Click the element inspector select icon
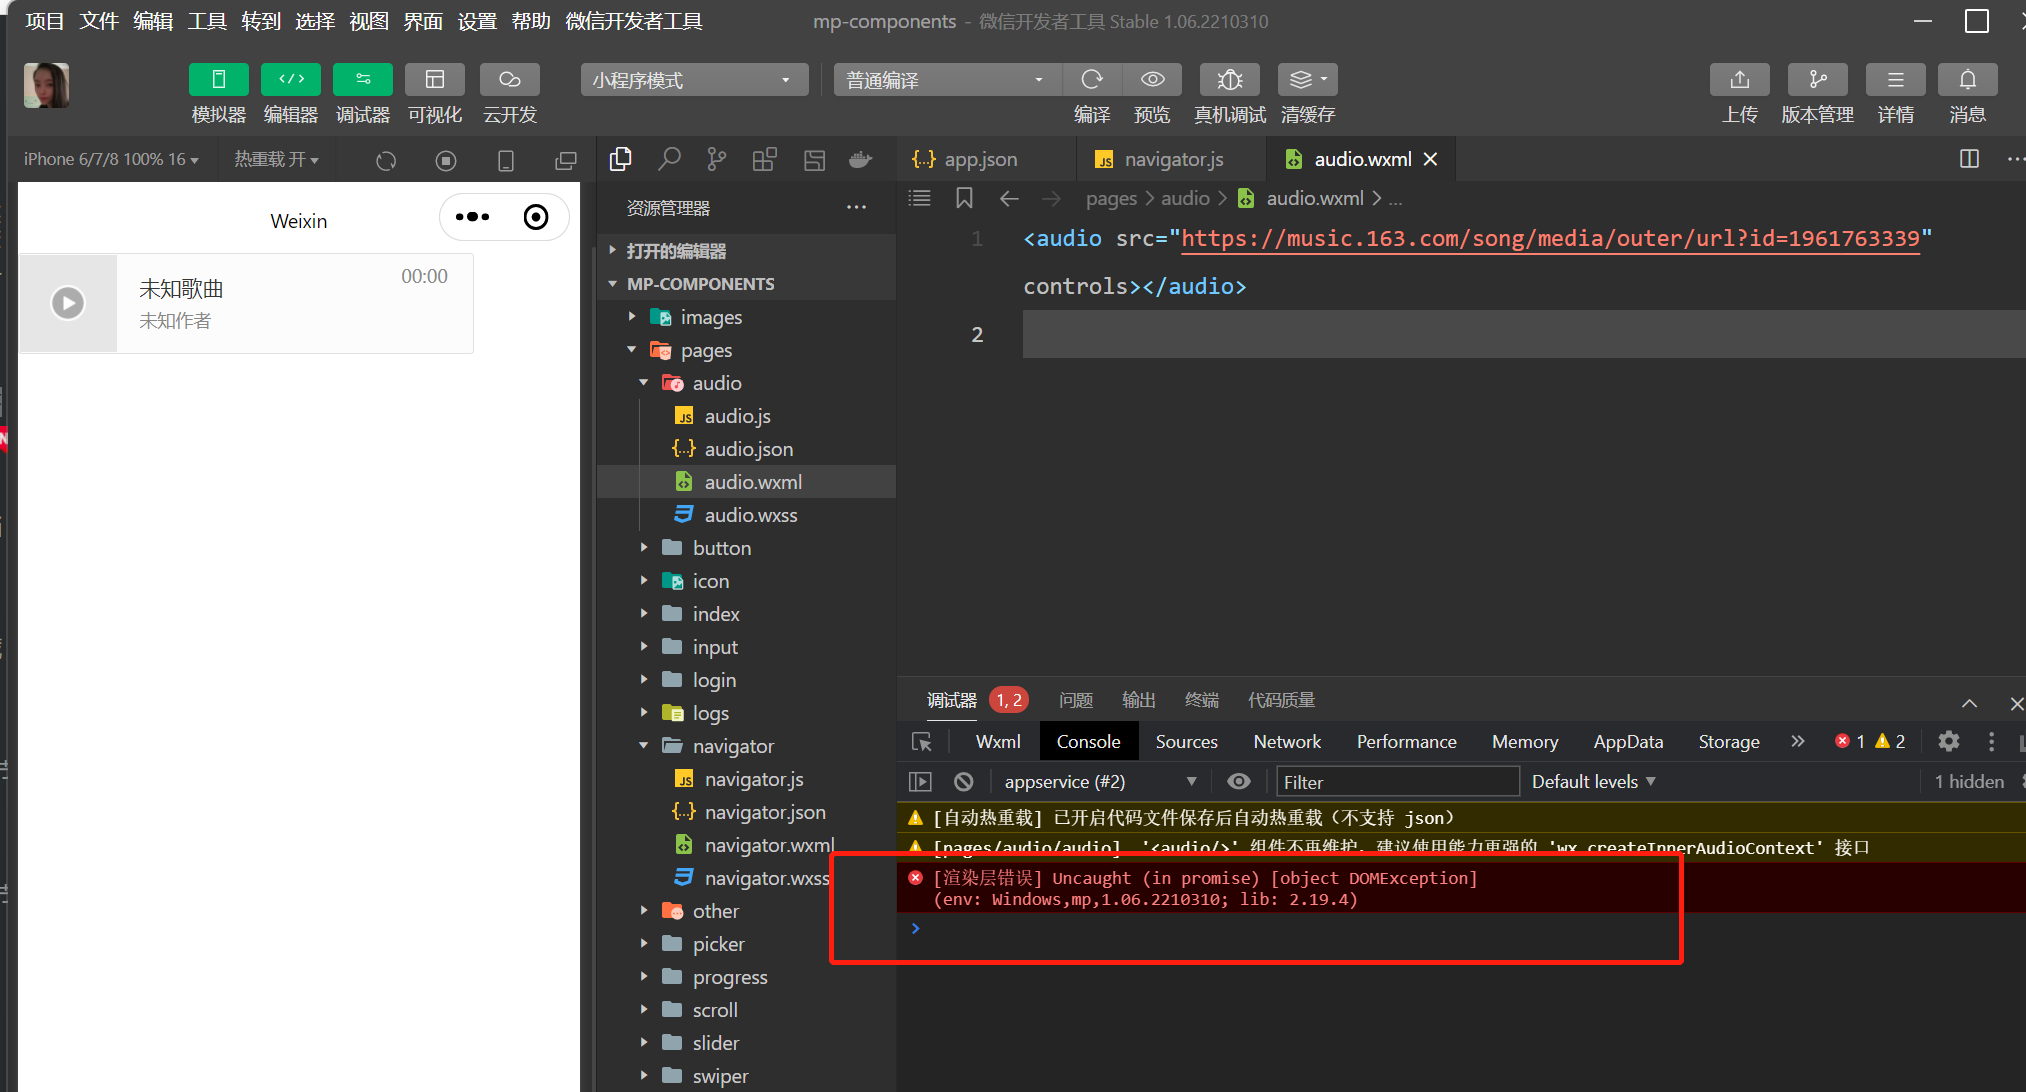The image size is (2026, 1092). click(922, 741)
